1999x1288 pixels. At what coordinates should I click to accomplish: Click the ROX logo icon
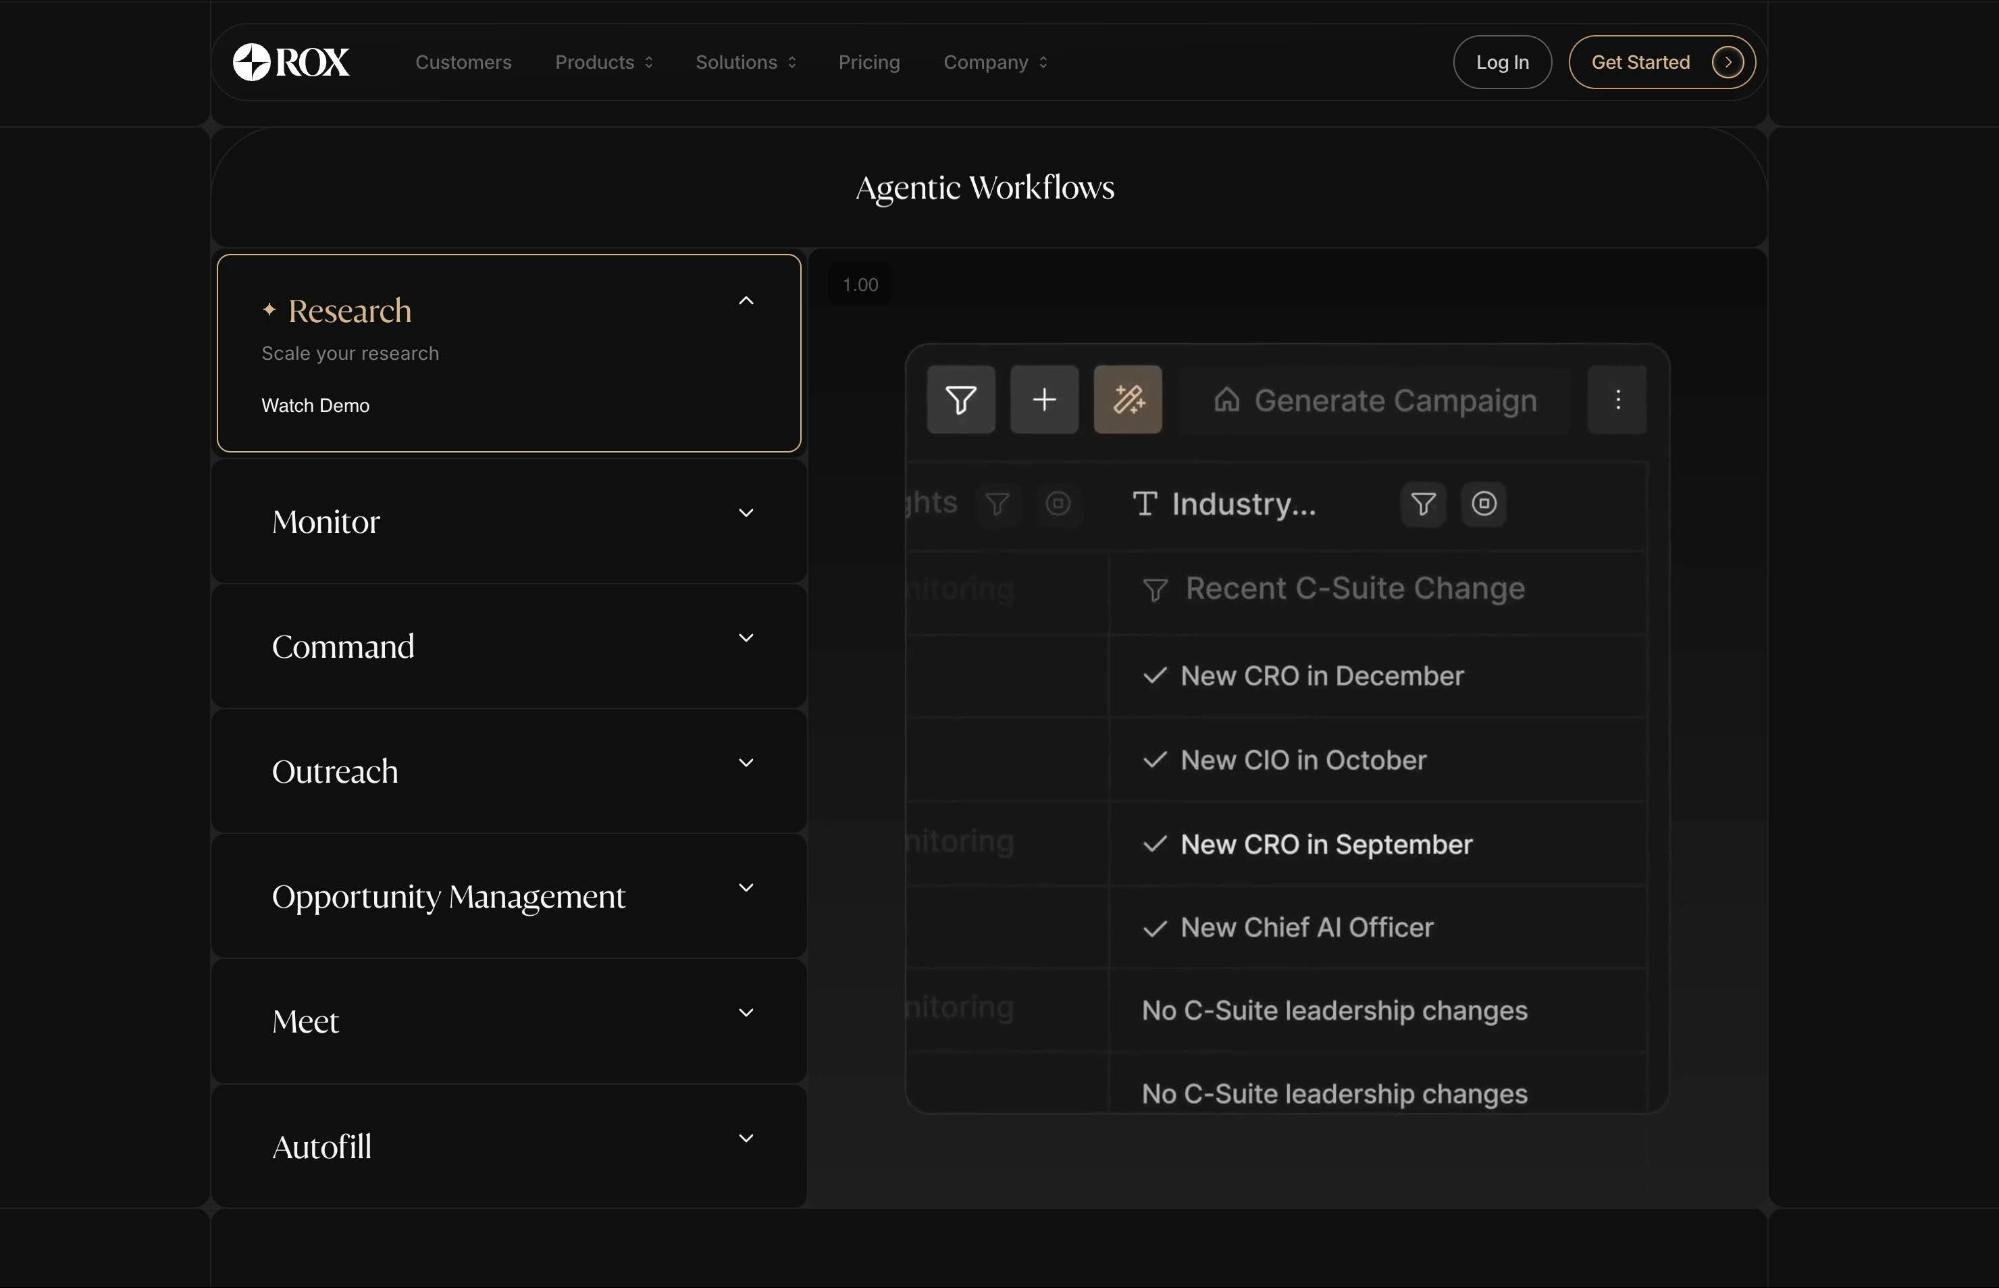[x=252, y=62]
